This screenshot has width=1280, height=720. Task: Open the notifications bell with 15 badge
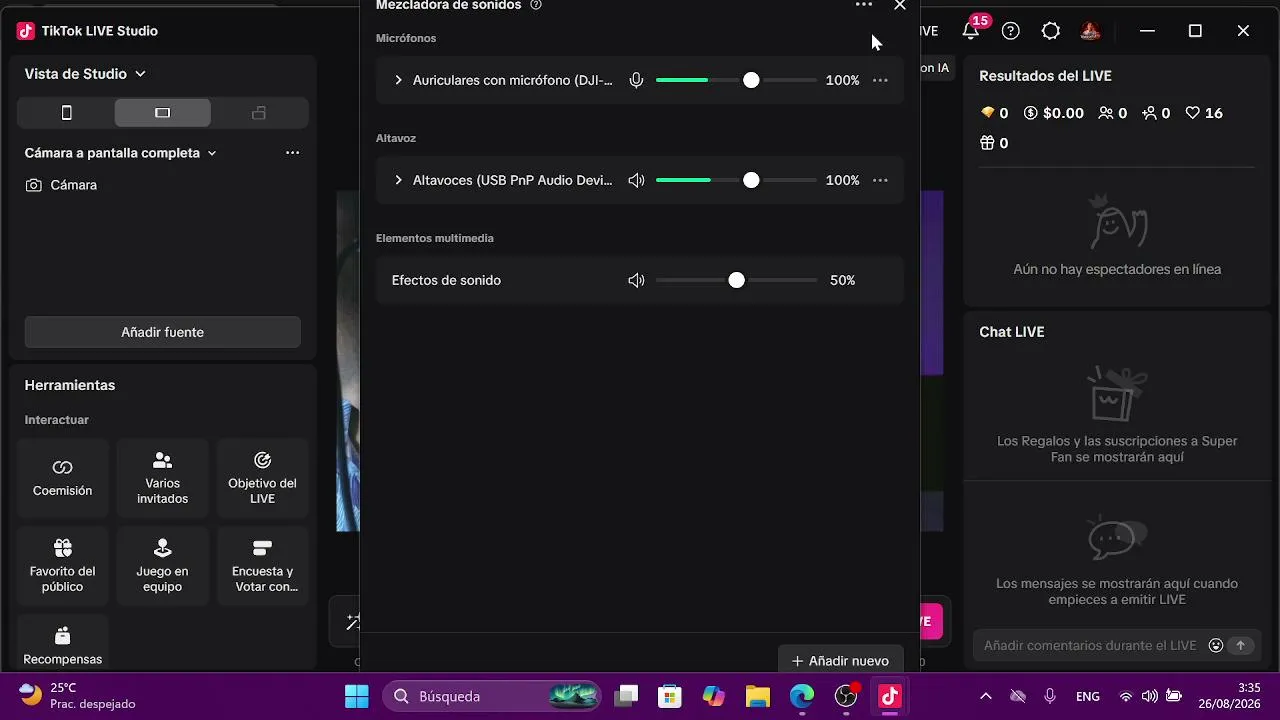click(x=971, y=30)
